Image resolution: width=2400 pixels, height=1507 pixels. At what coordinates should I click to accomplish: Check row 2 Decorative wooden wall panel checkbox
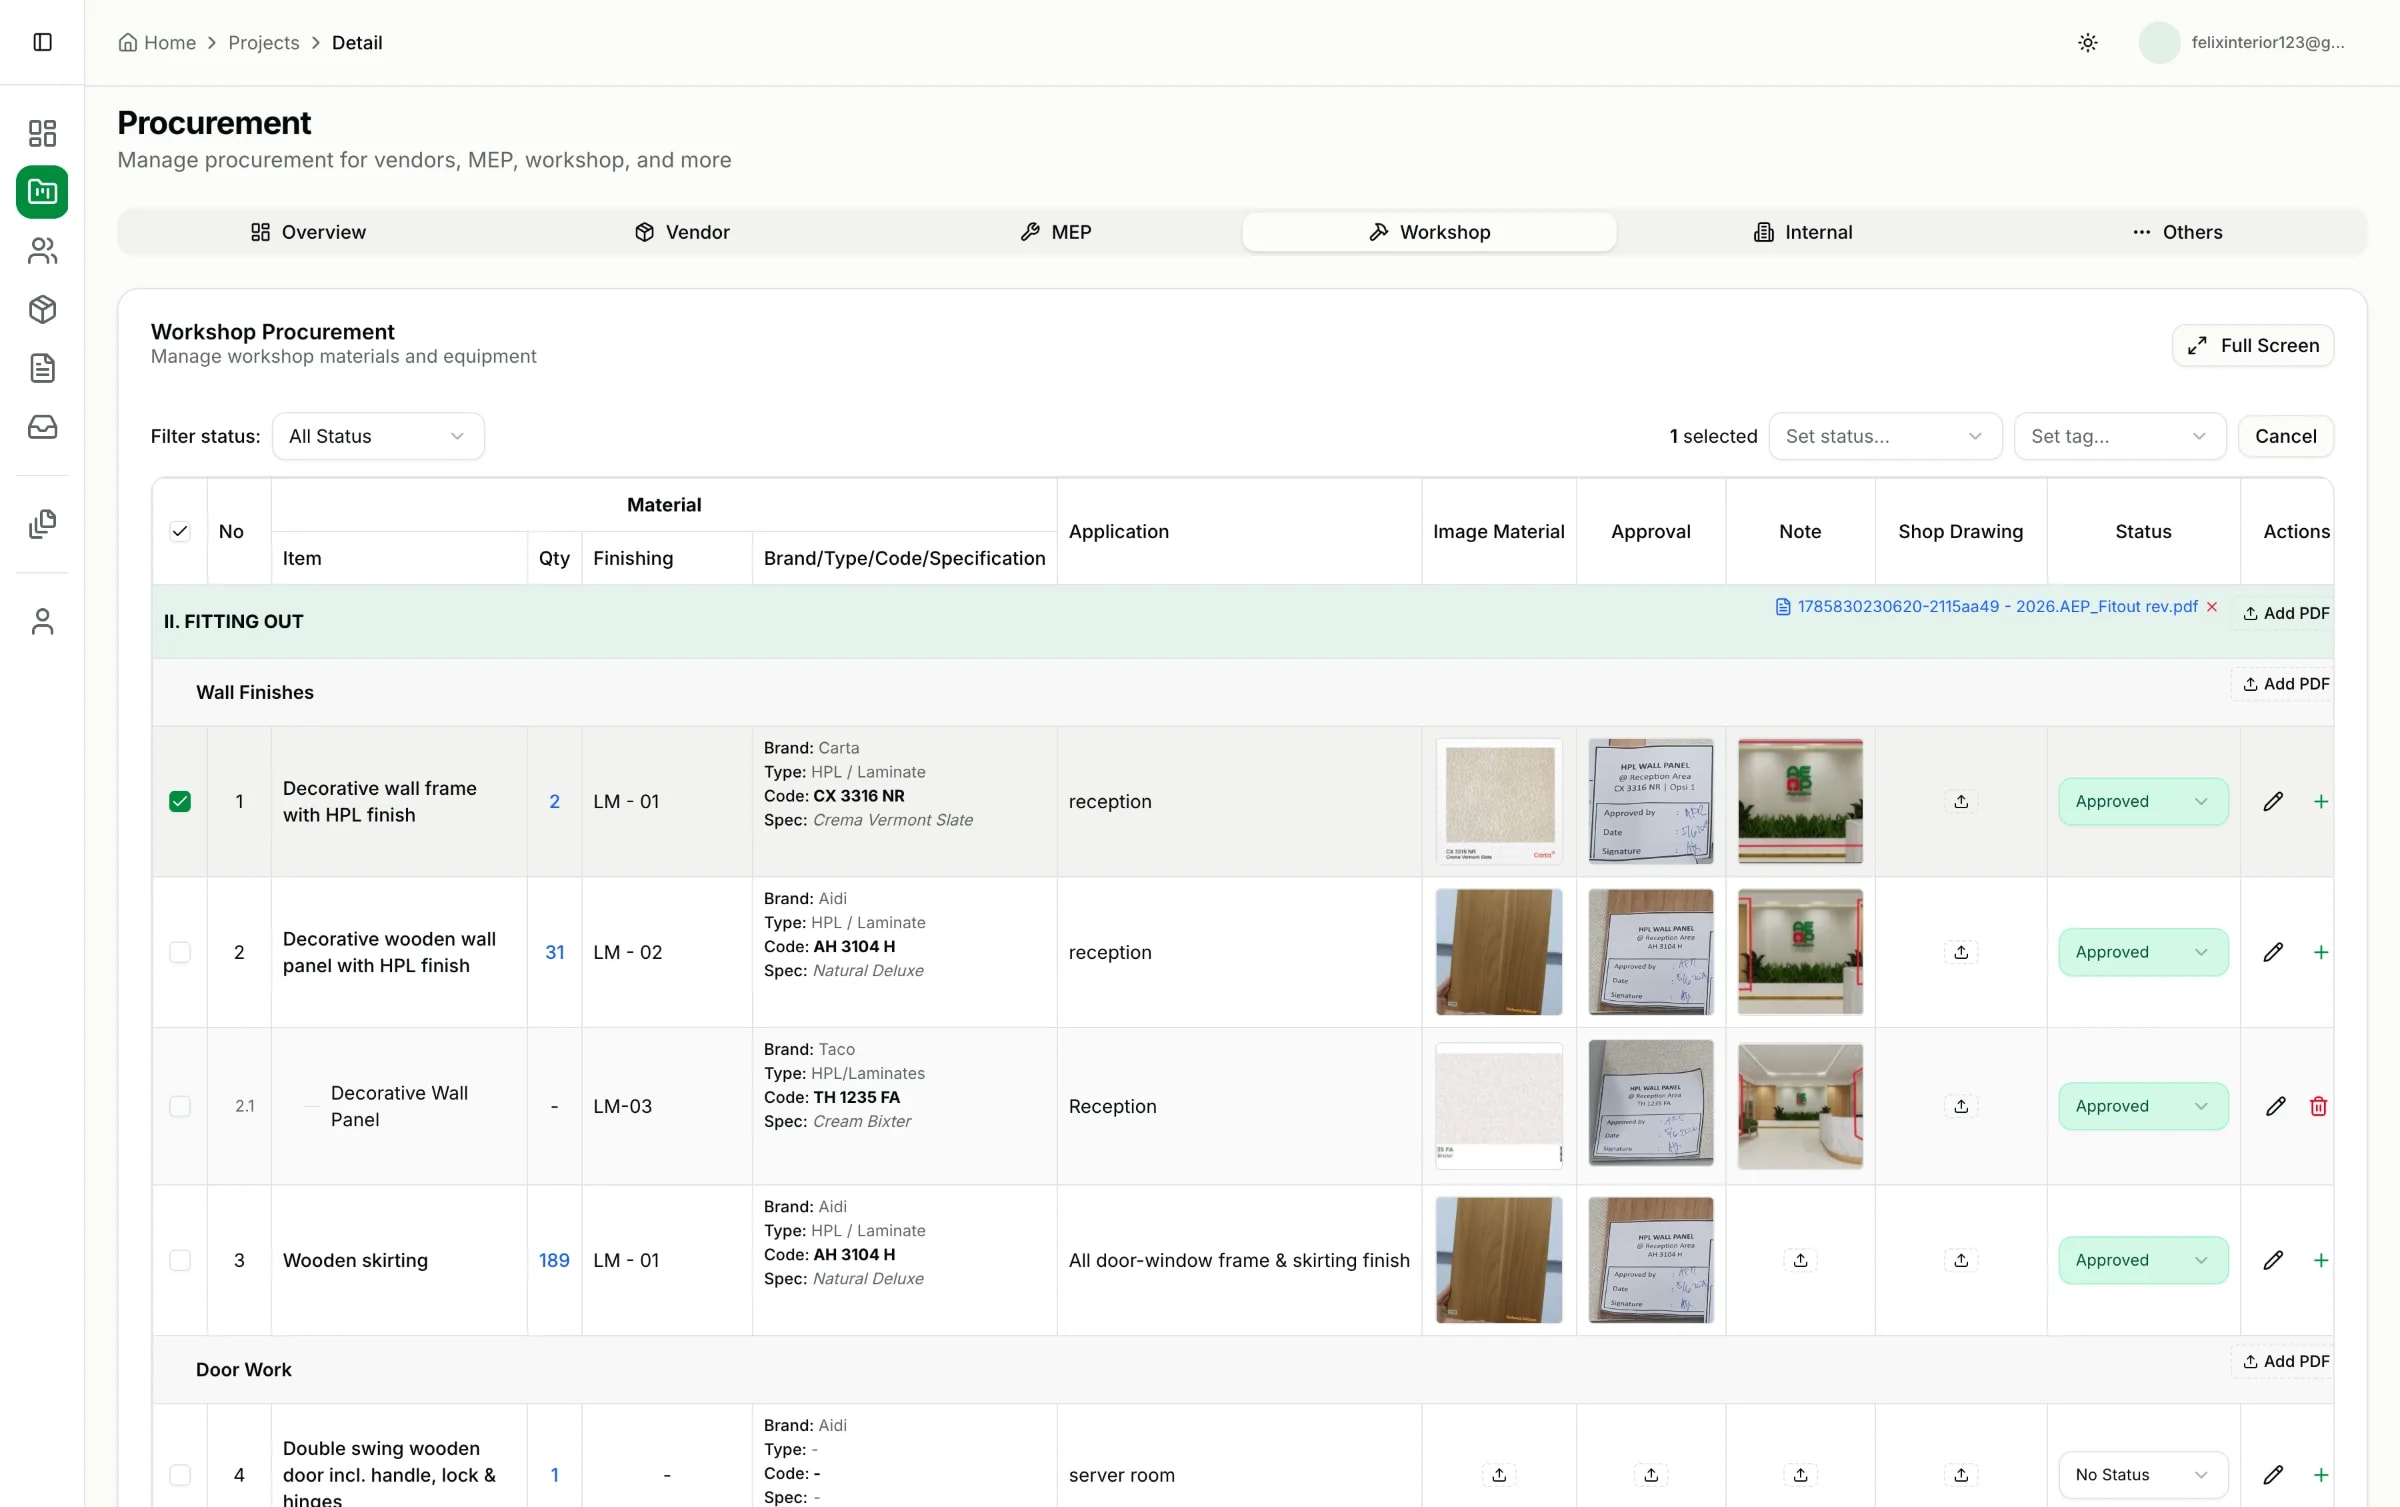click(180, 952)
